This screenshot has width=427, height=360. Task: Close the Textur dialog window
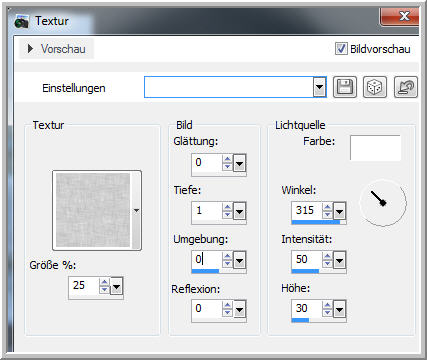tap(400, 16)
